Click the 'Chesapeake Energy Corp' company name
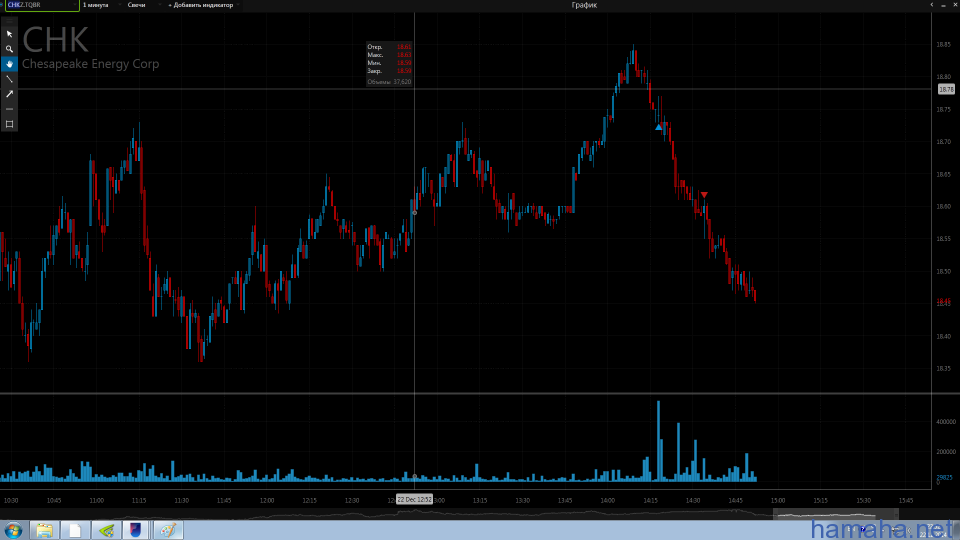 pyautogui.click(x=91, y=64)
